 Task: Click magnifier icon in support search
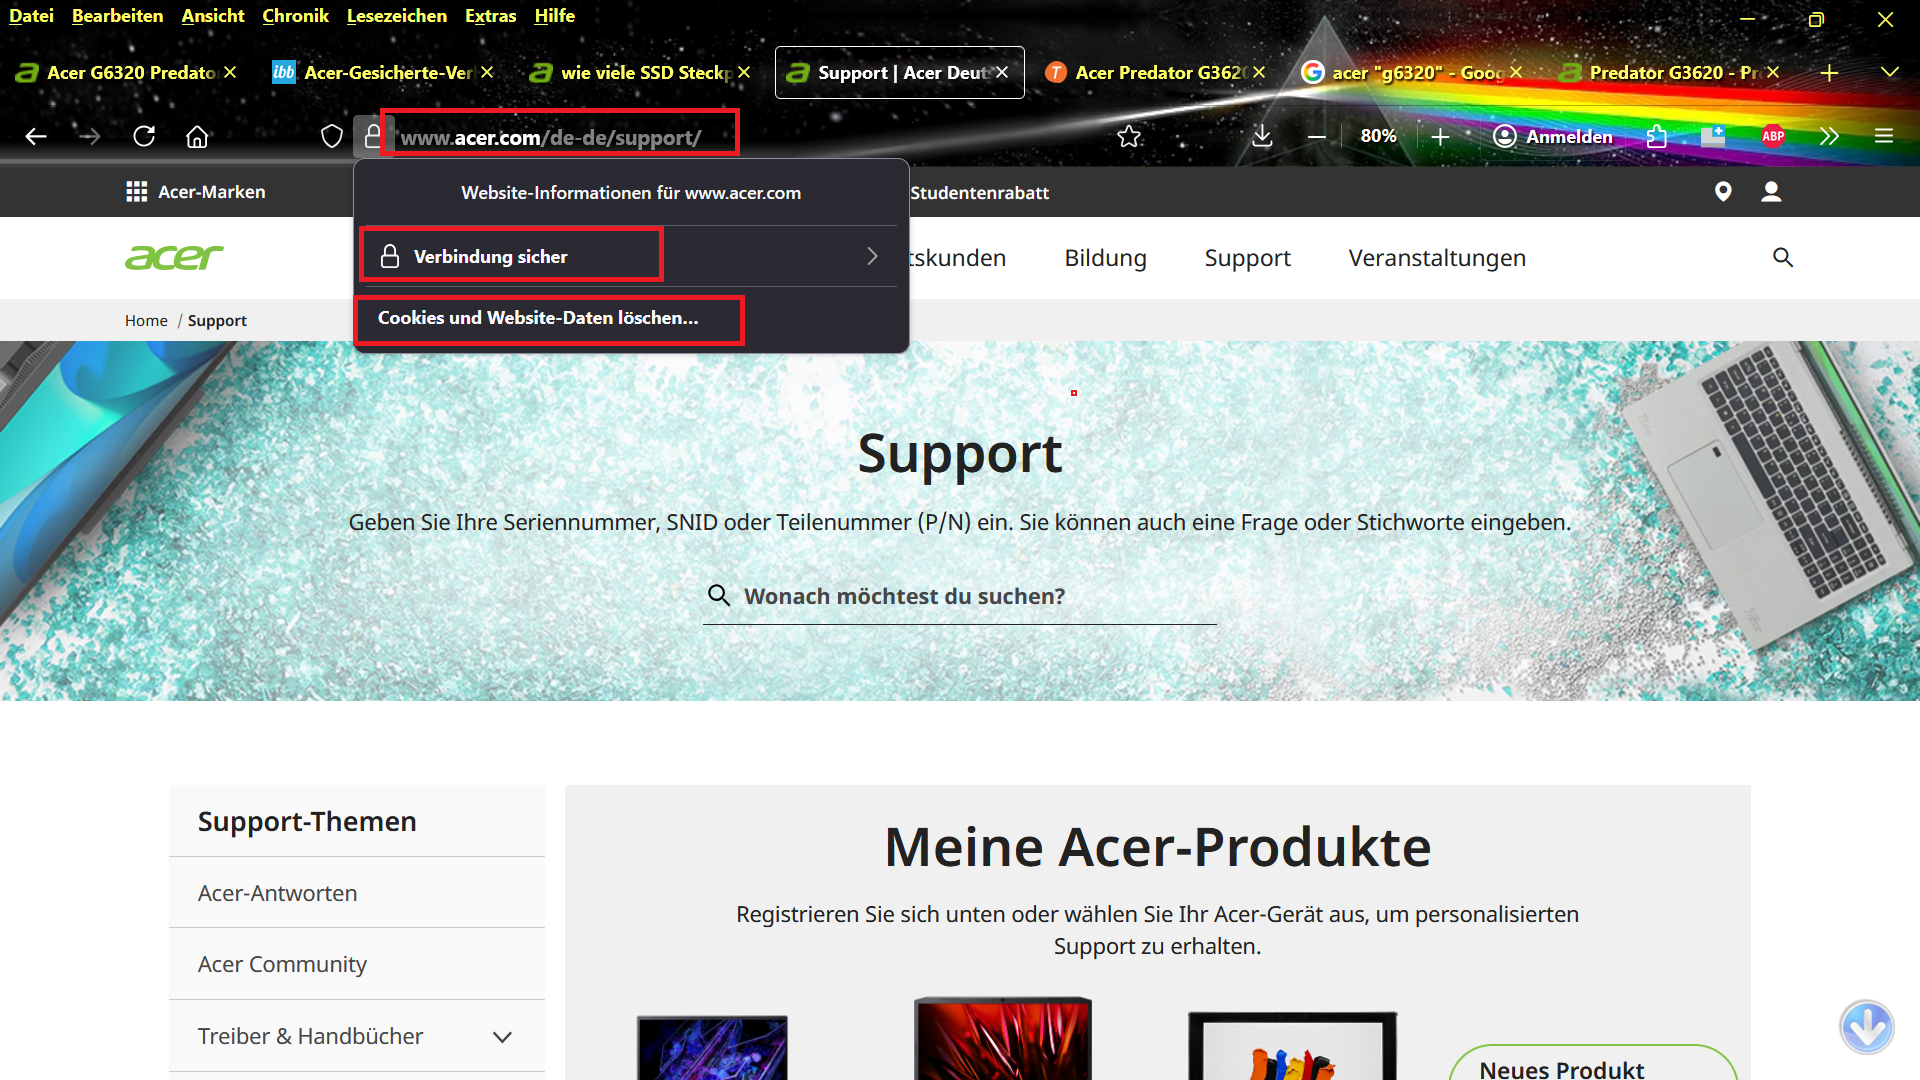pos(719,596)
